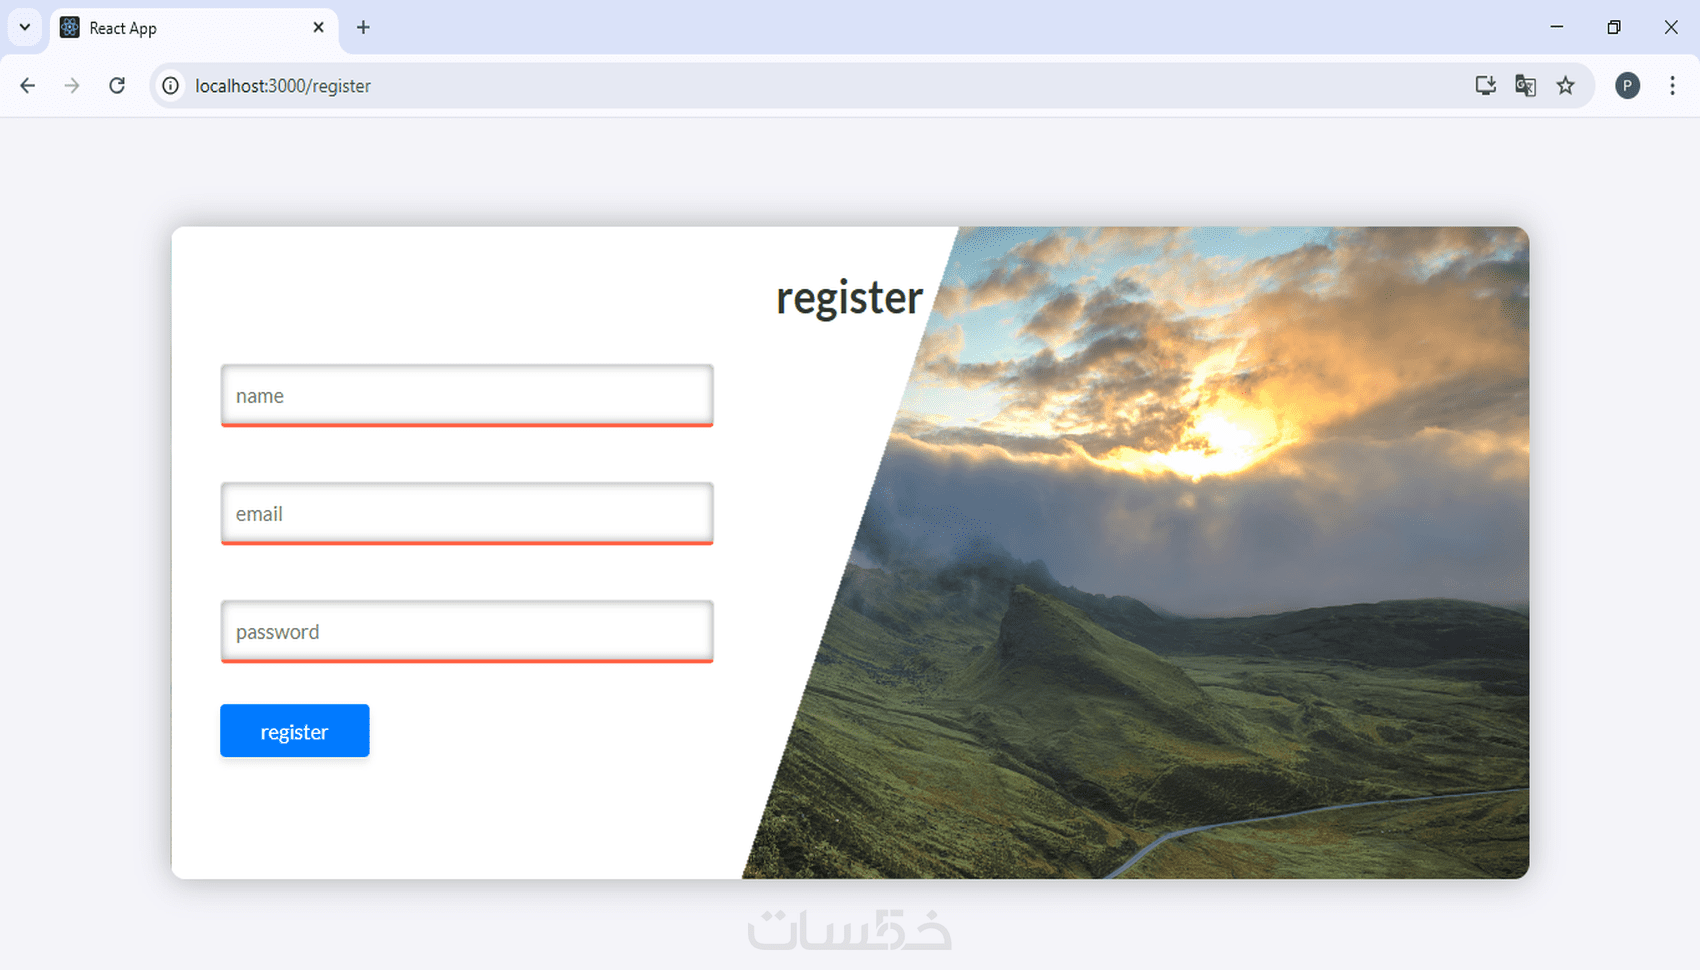
Task: Minimize the browser window
Action: point(1557,27)
